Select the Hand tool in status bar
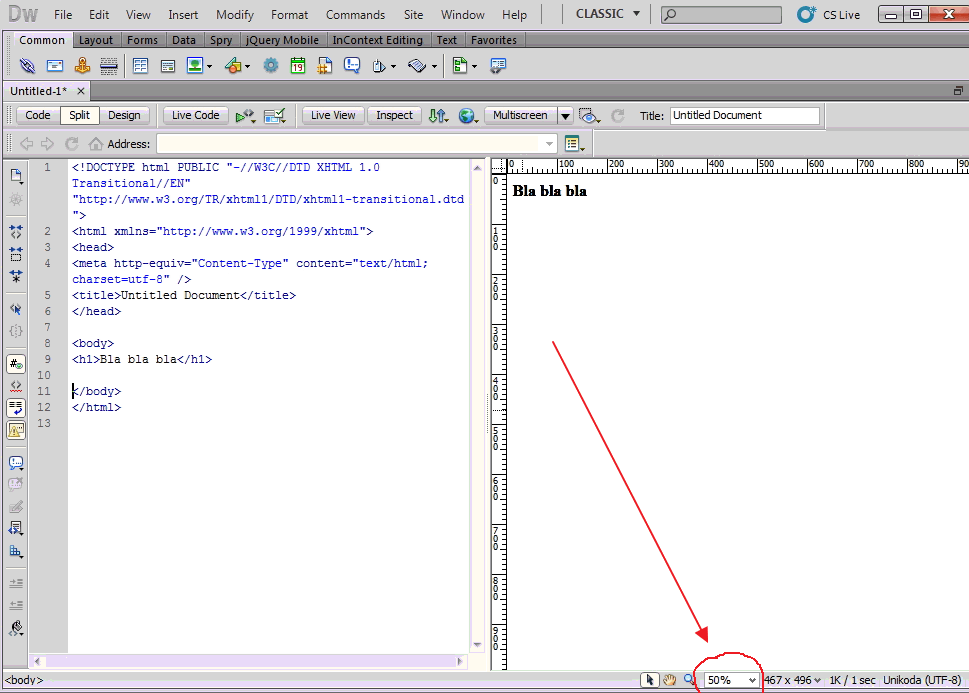Image resolution: width=969 pixels, height=693 pixels. pyautogui.click(x=669, y=680)
